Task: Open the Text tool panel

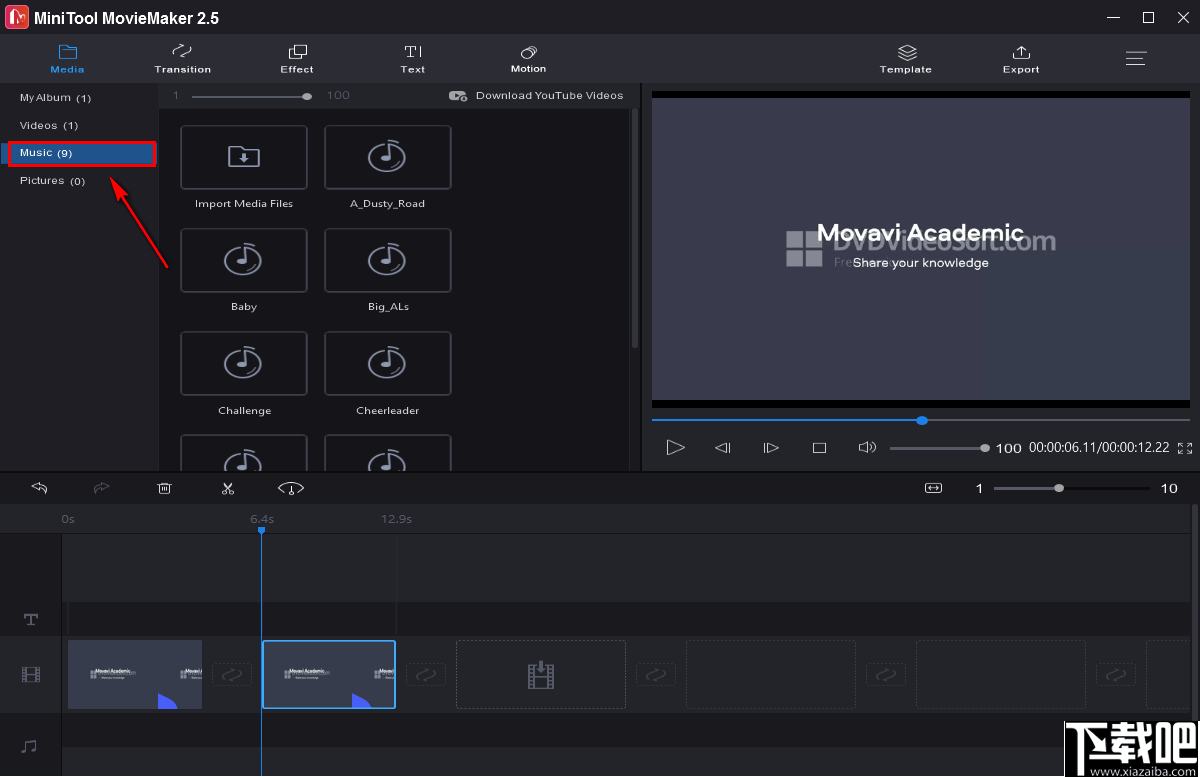Action: tap(412, 58)
